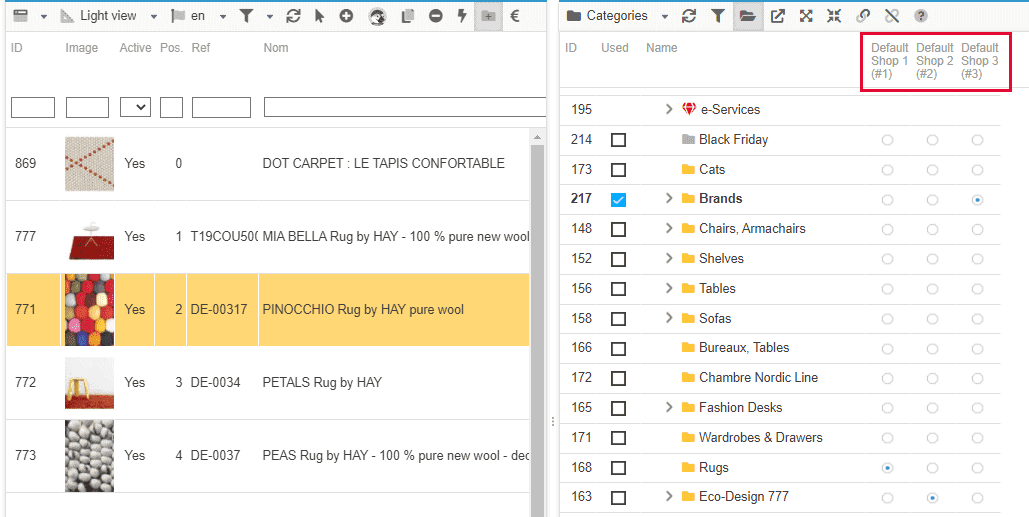Click the copy/duplicate product icon

click(x=407, y=16)
